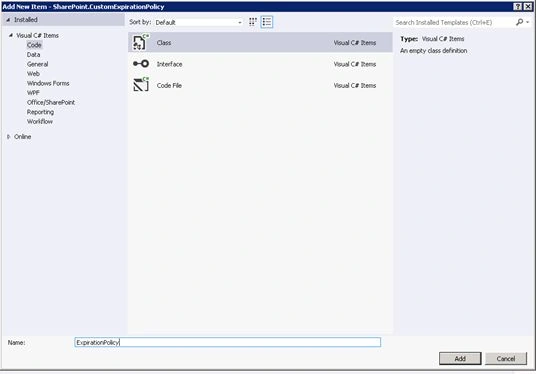The width and height of the screenshot is (536, 374).
Task: Collapse the Visual C# Items node
Action: click(11, 35)
